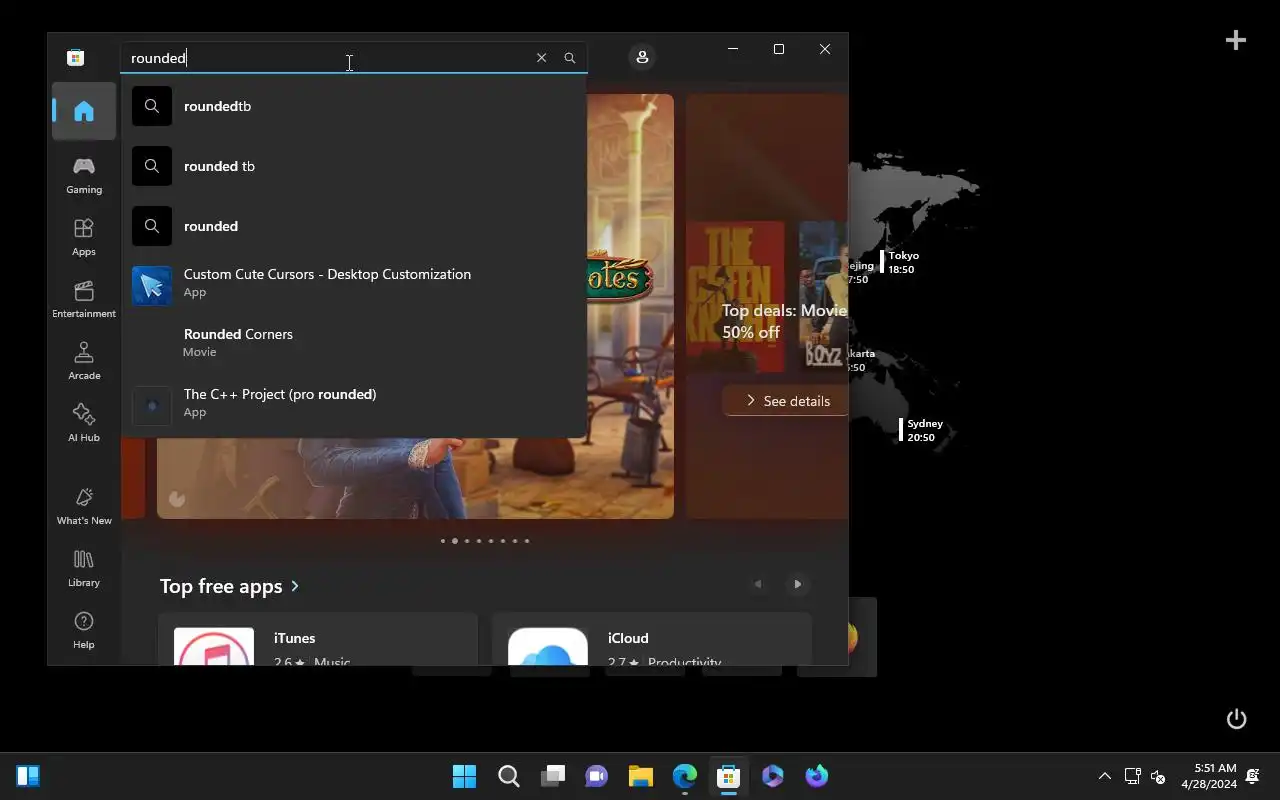Viewport: 1280px width, 800px height.
Task: Expand the Top free apps chevron
Action: 295,586
